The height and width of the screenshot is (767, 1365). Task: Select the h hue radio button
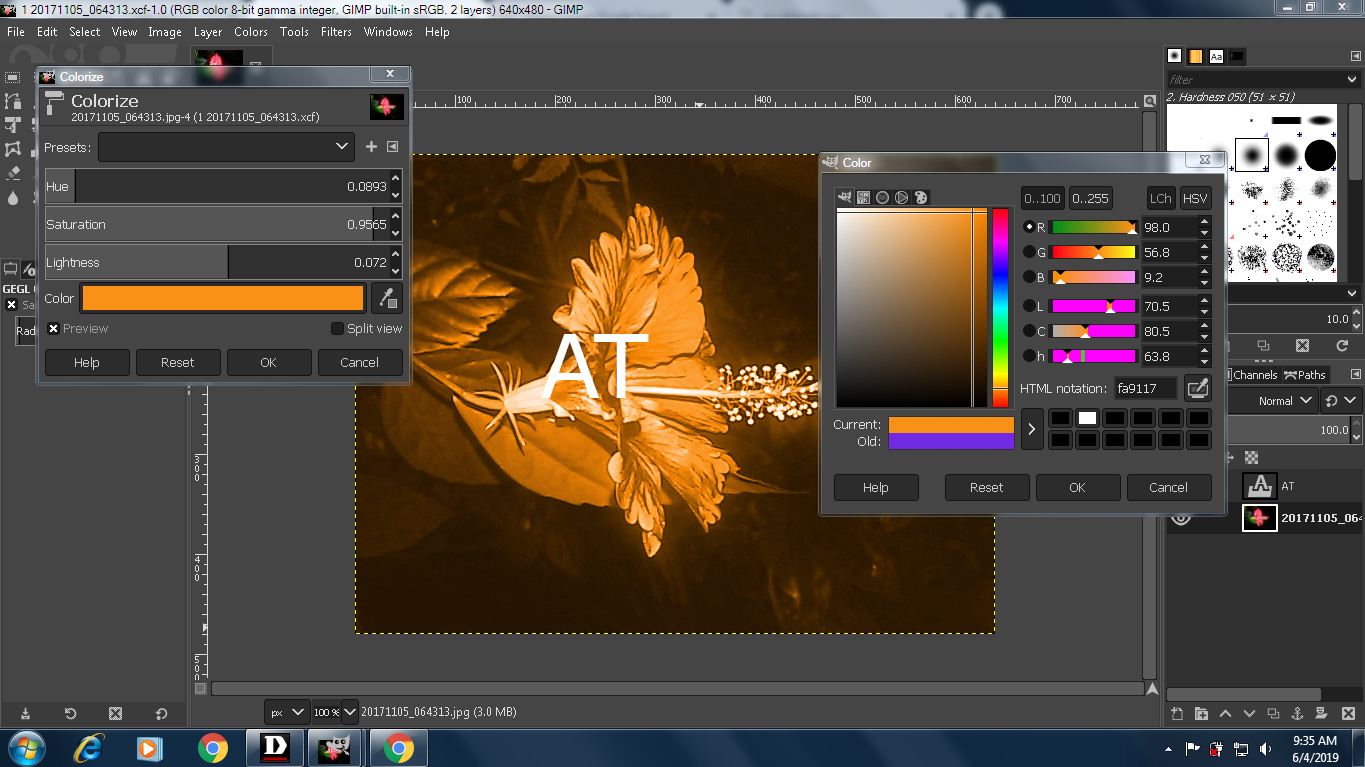(1029, 356)
